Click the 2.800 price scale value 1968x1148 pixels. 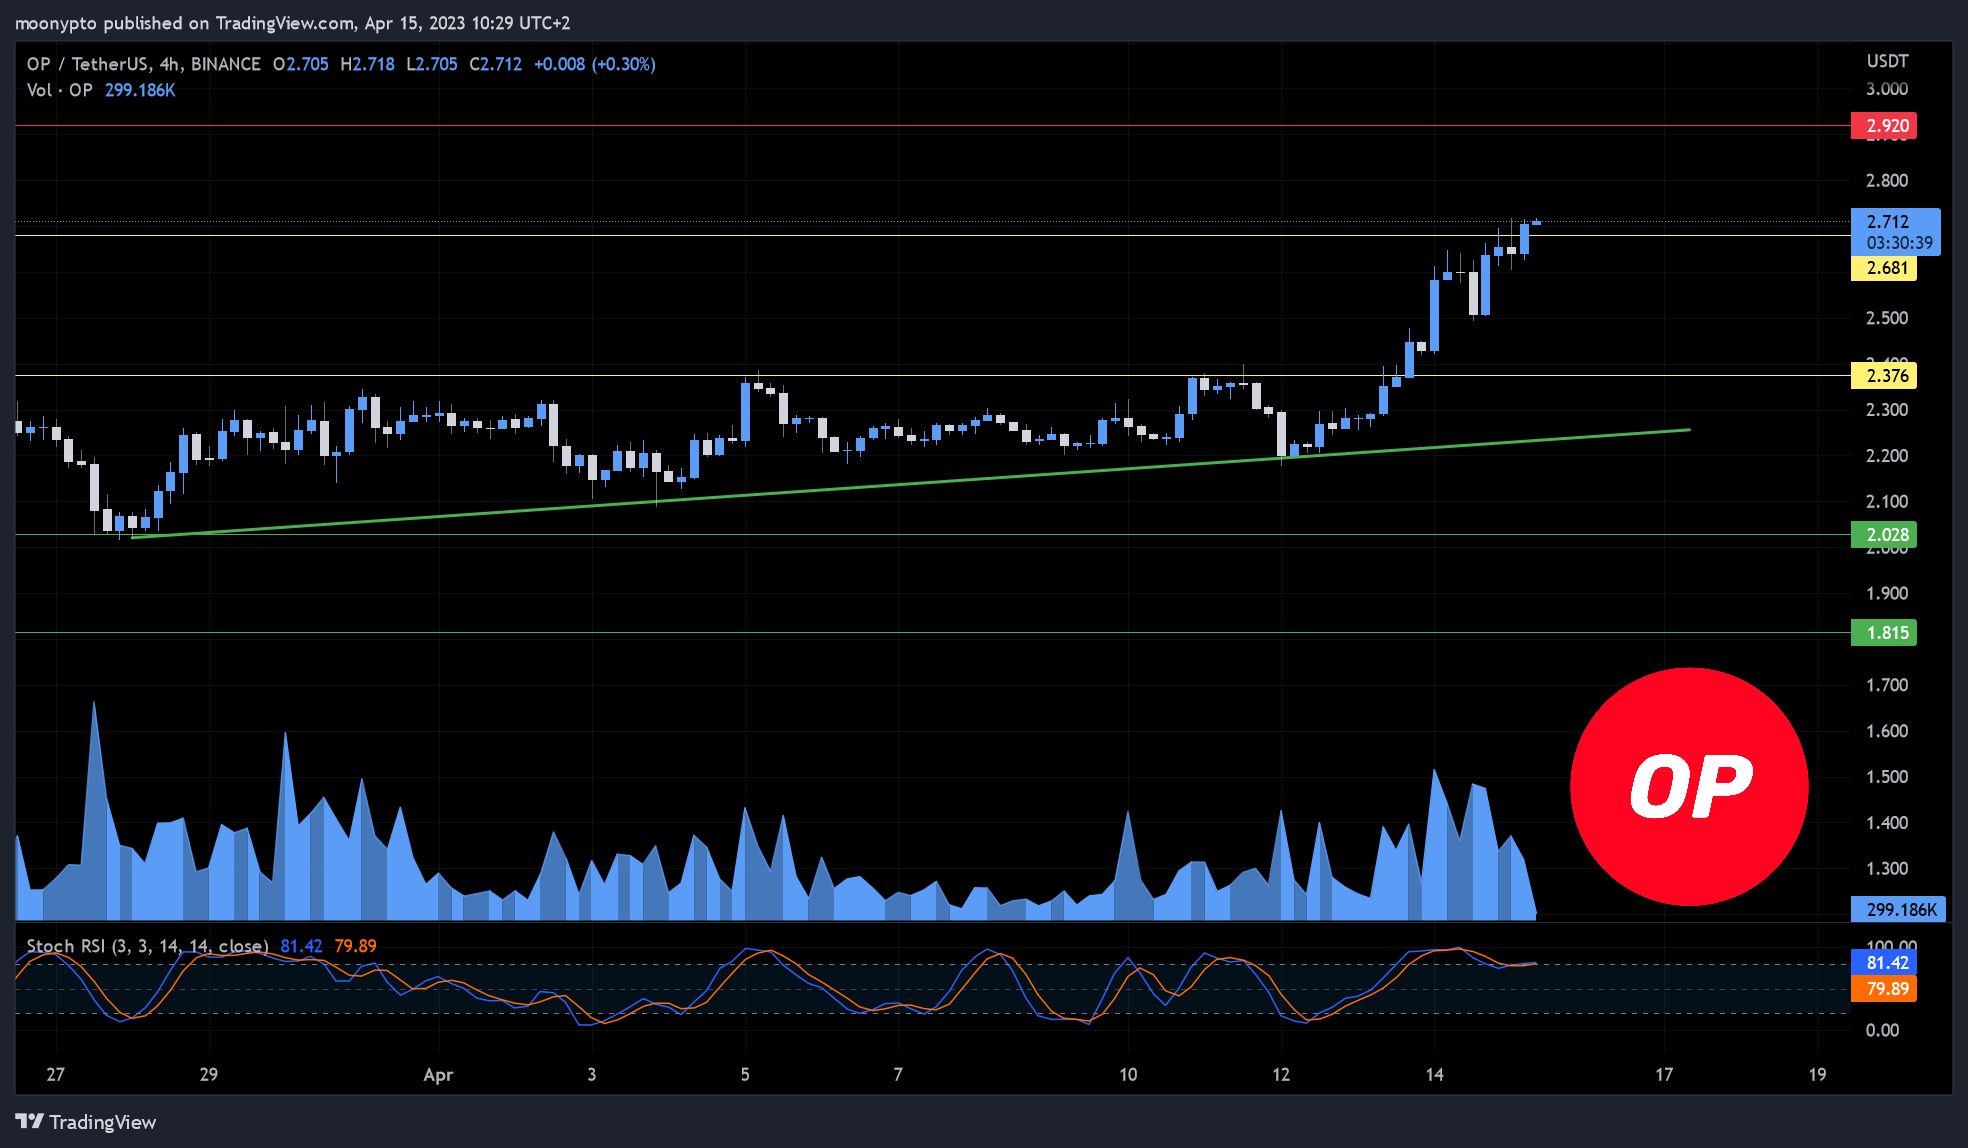tap(1886, 181)
